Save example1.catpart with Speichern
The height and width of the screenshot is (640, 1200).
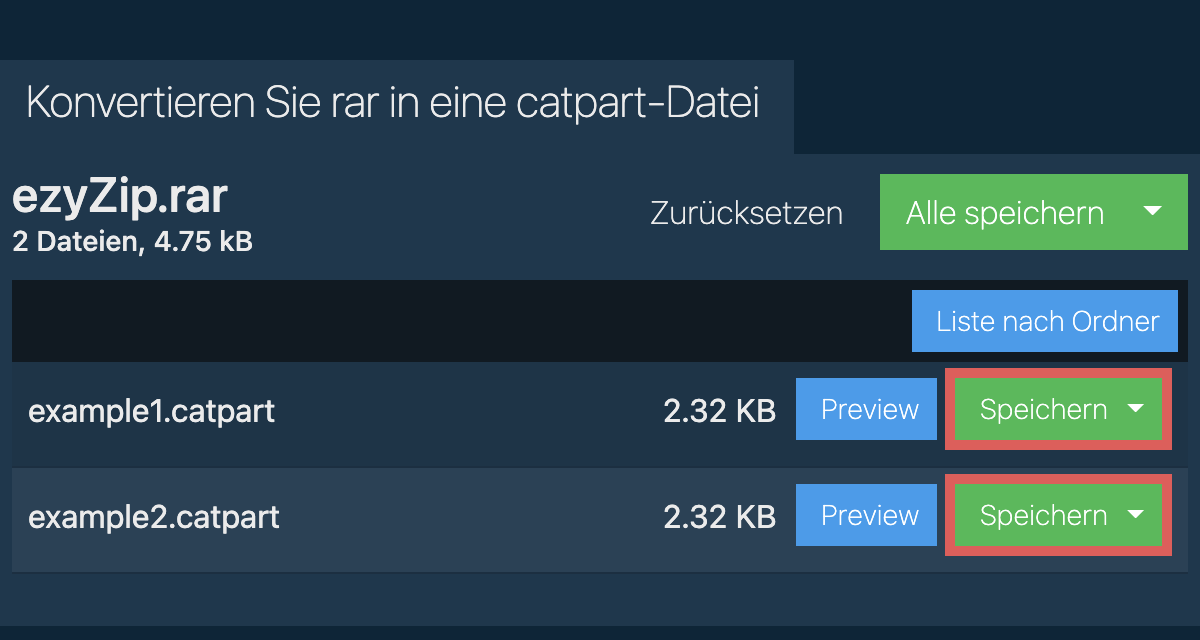[1042, 410]
